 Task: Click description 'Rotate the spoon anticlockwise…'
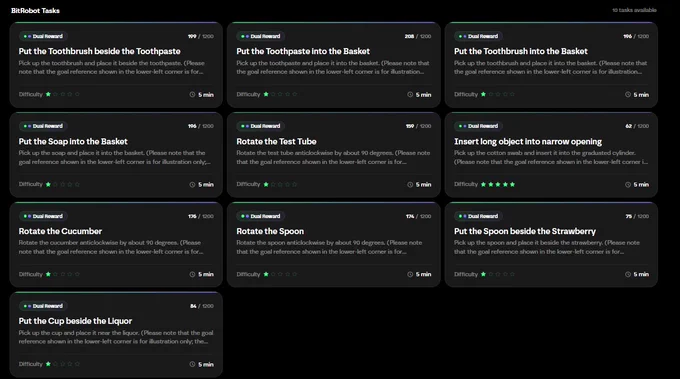tap(329, 247)
